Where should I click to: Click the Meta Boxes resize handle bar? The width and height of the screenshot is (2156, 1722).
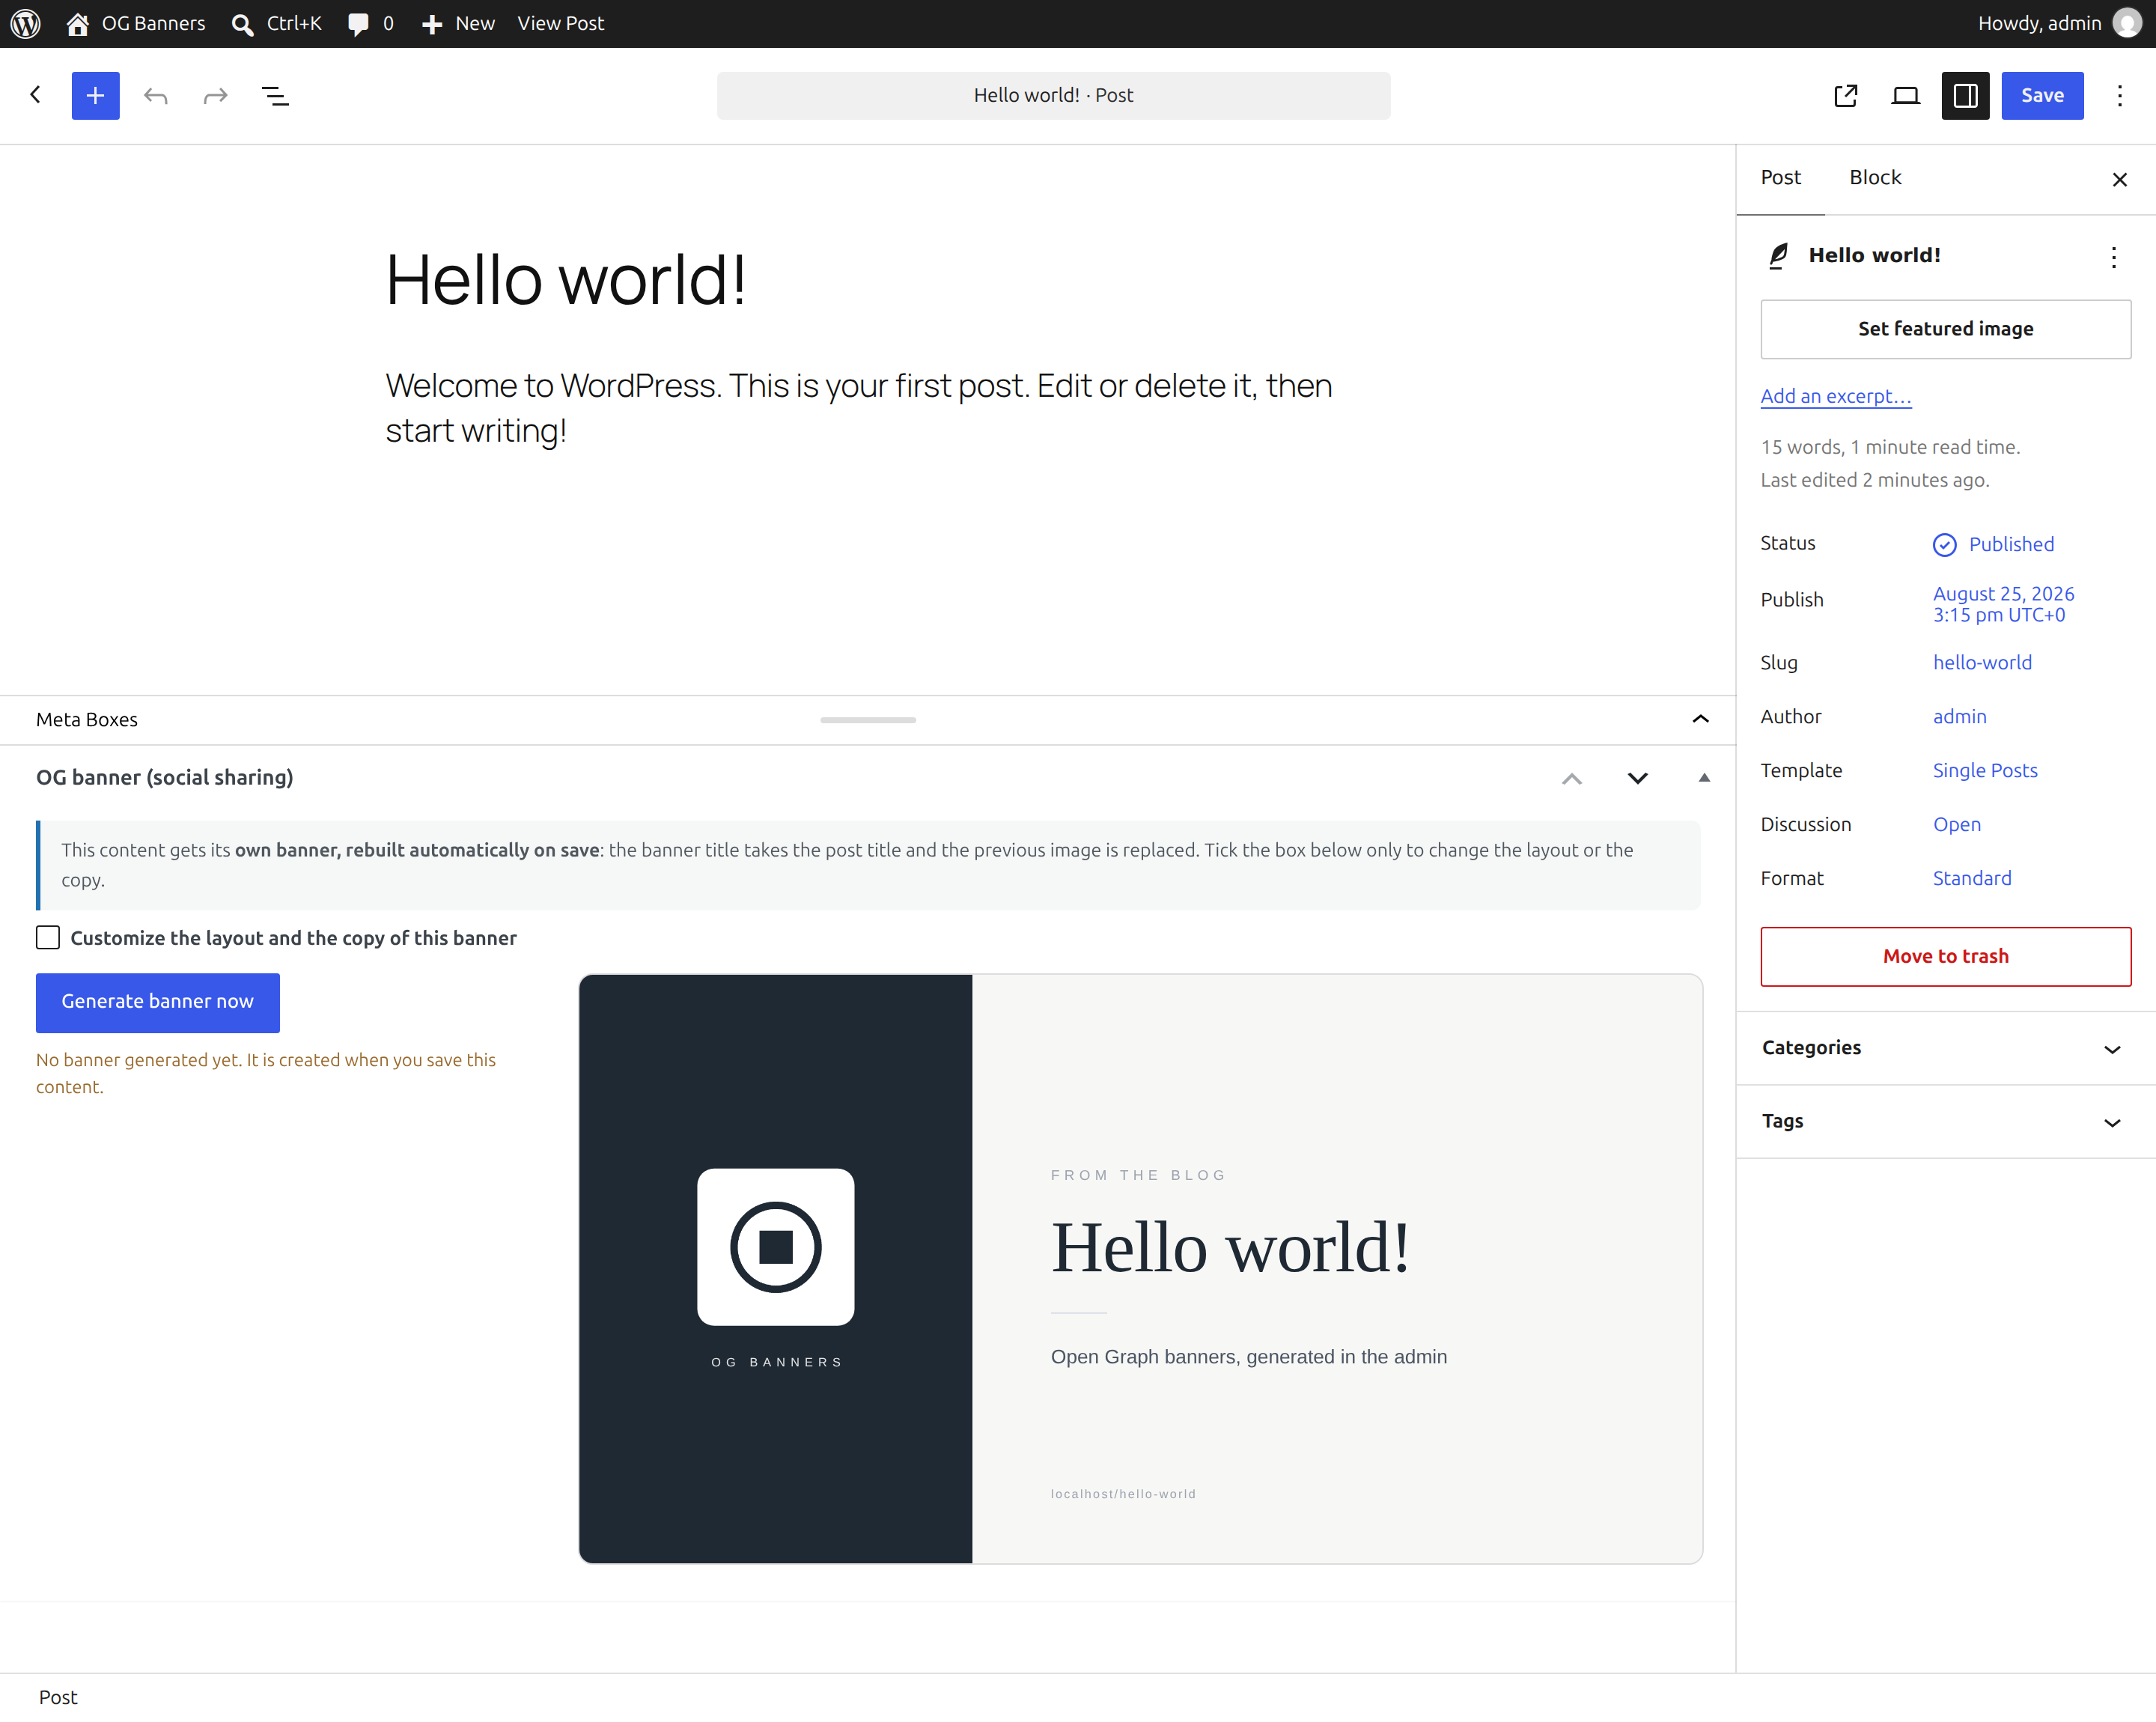[867, 719]
